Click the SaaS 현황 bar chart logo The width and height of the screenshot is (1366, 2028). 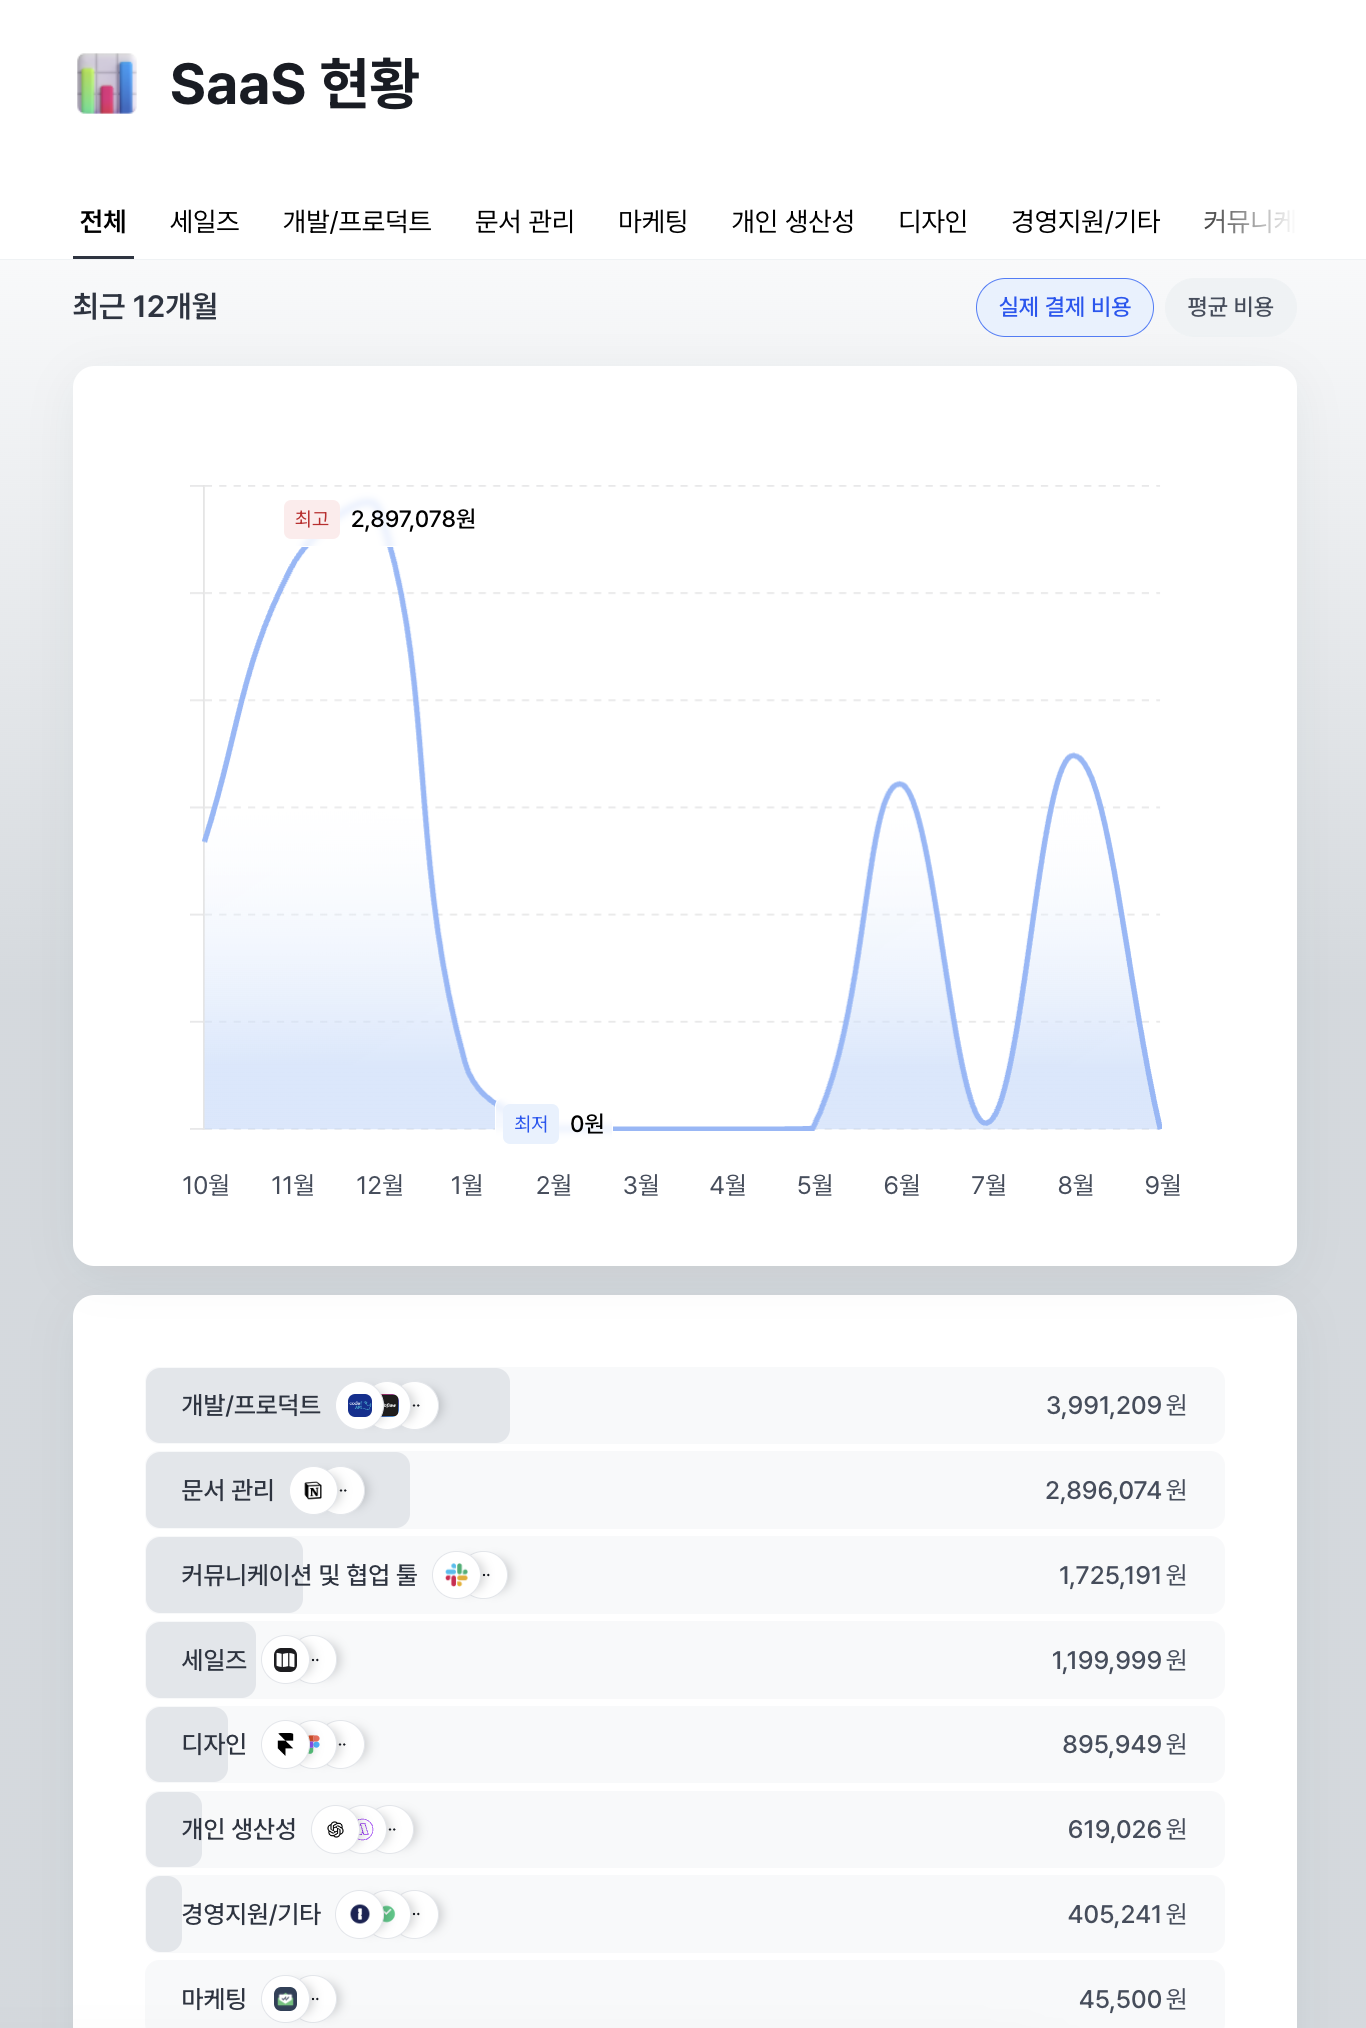tap(106, 84)
